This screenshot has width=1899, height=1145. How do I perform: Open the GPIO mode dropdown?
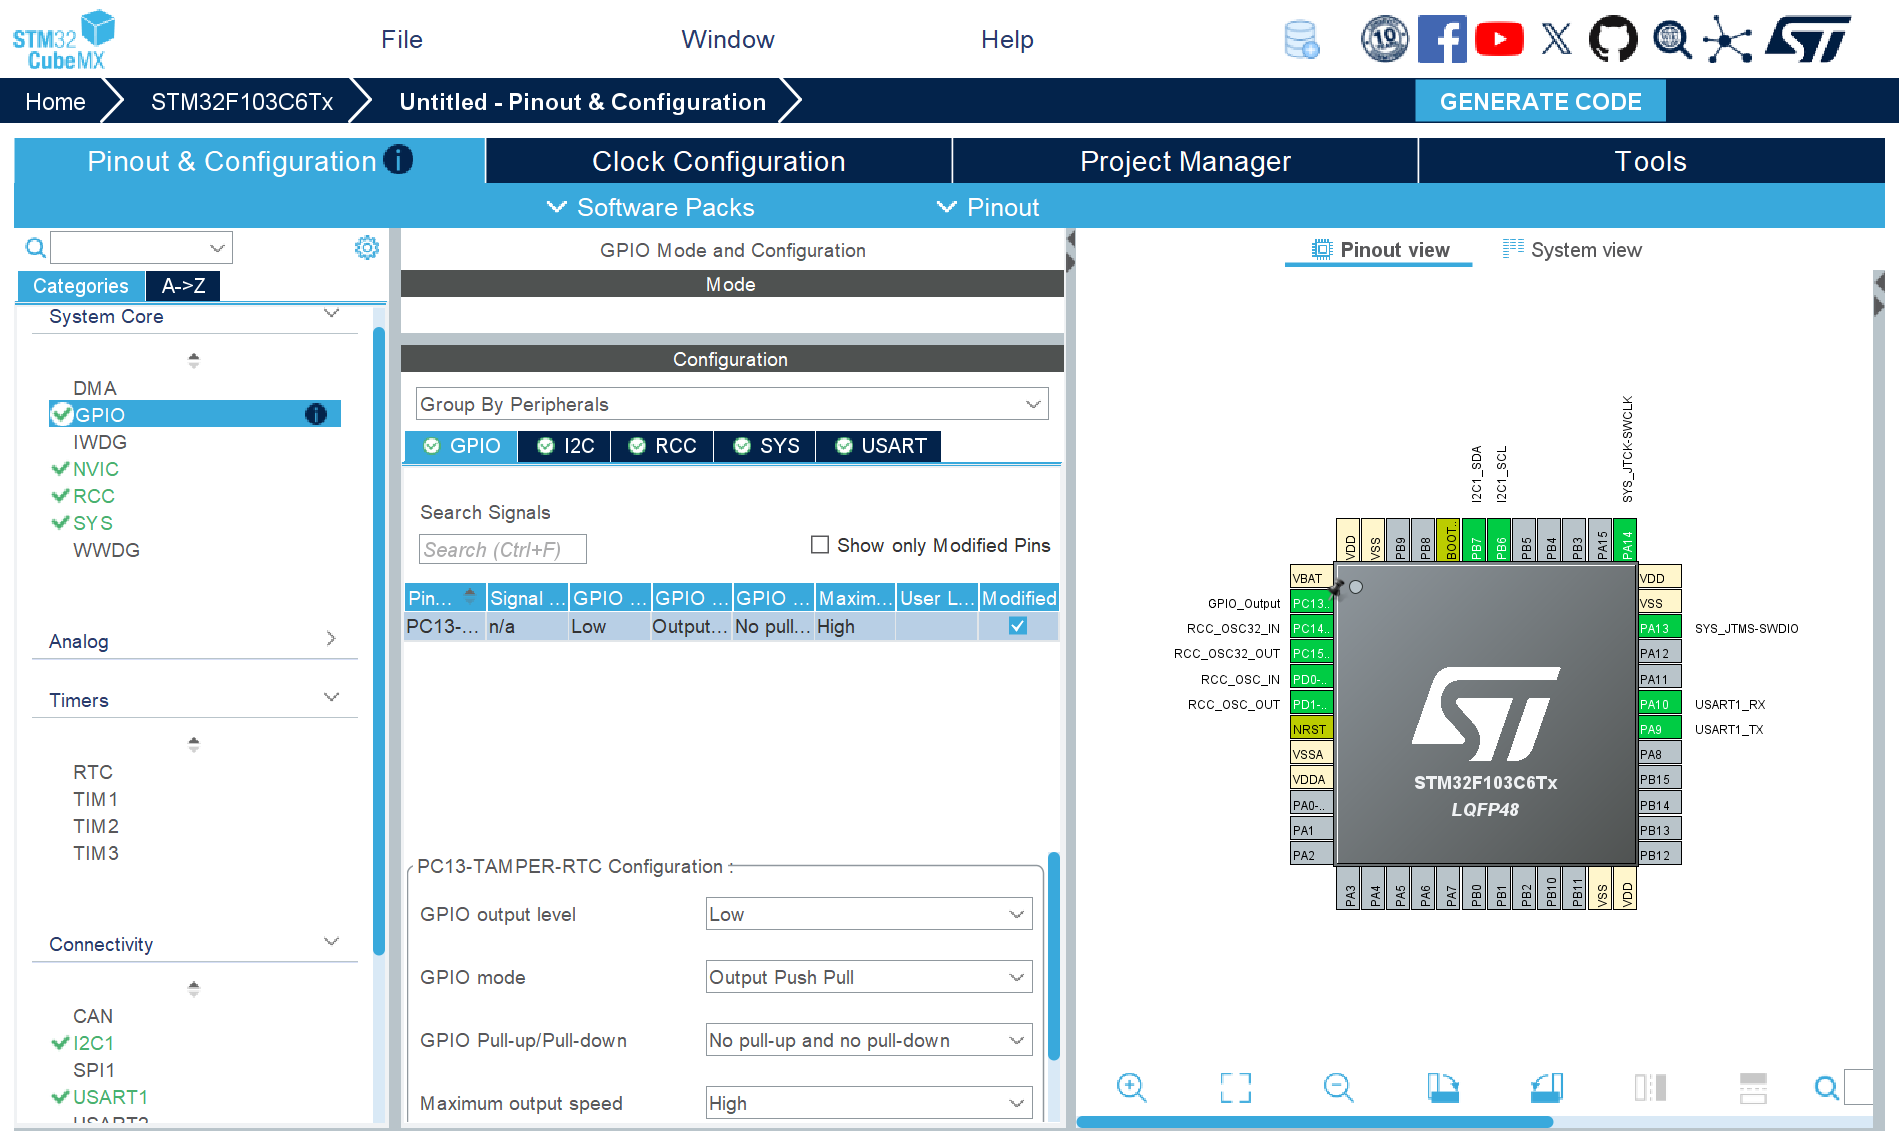[x=869, y=977]
